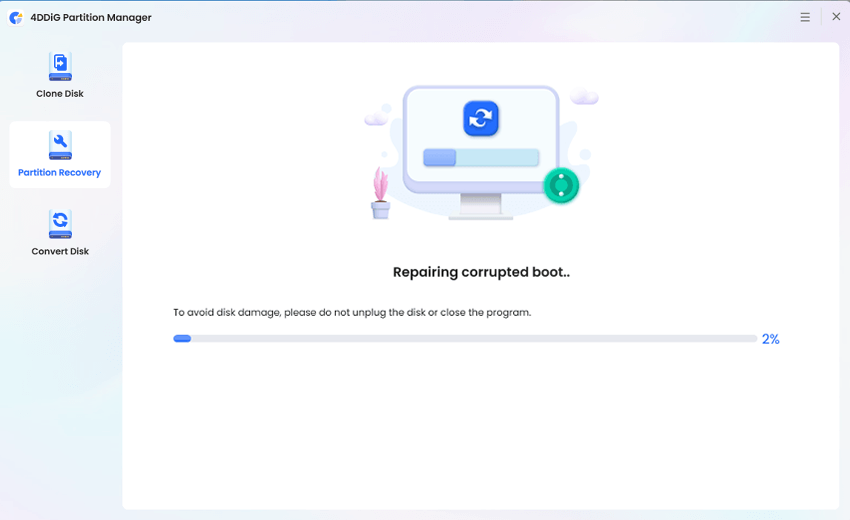Select the 'Convert Disk' label
850x520 pixels.
click(60, 251)
